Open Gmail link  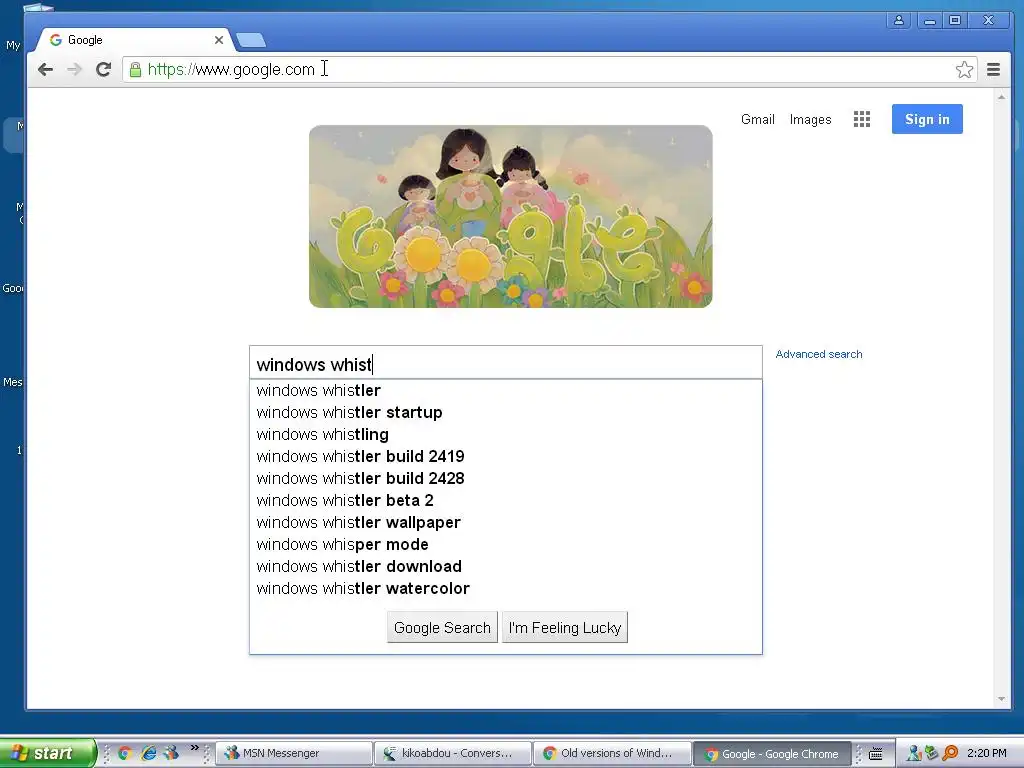coord(758,120)
